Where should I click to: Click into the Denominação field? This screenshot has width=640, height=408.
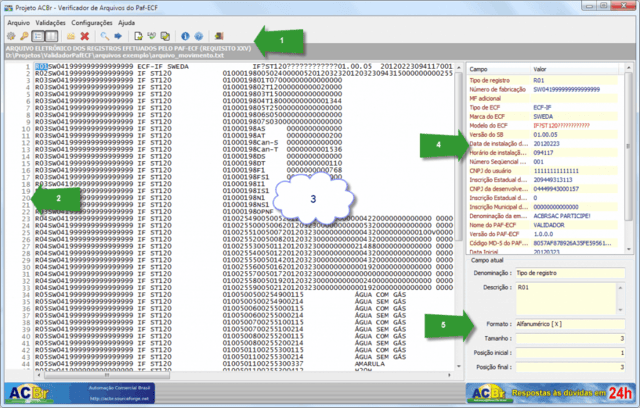(x=570, y=273)
